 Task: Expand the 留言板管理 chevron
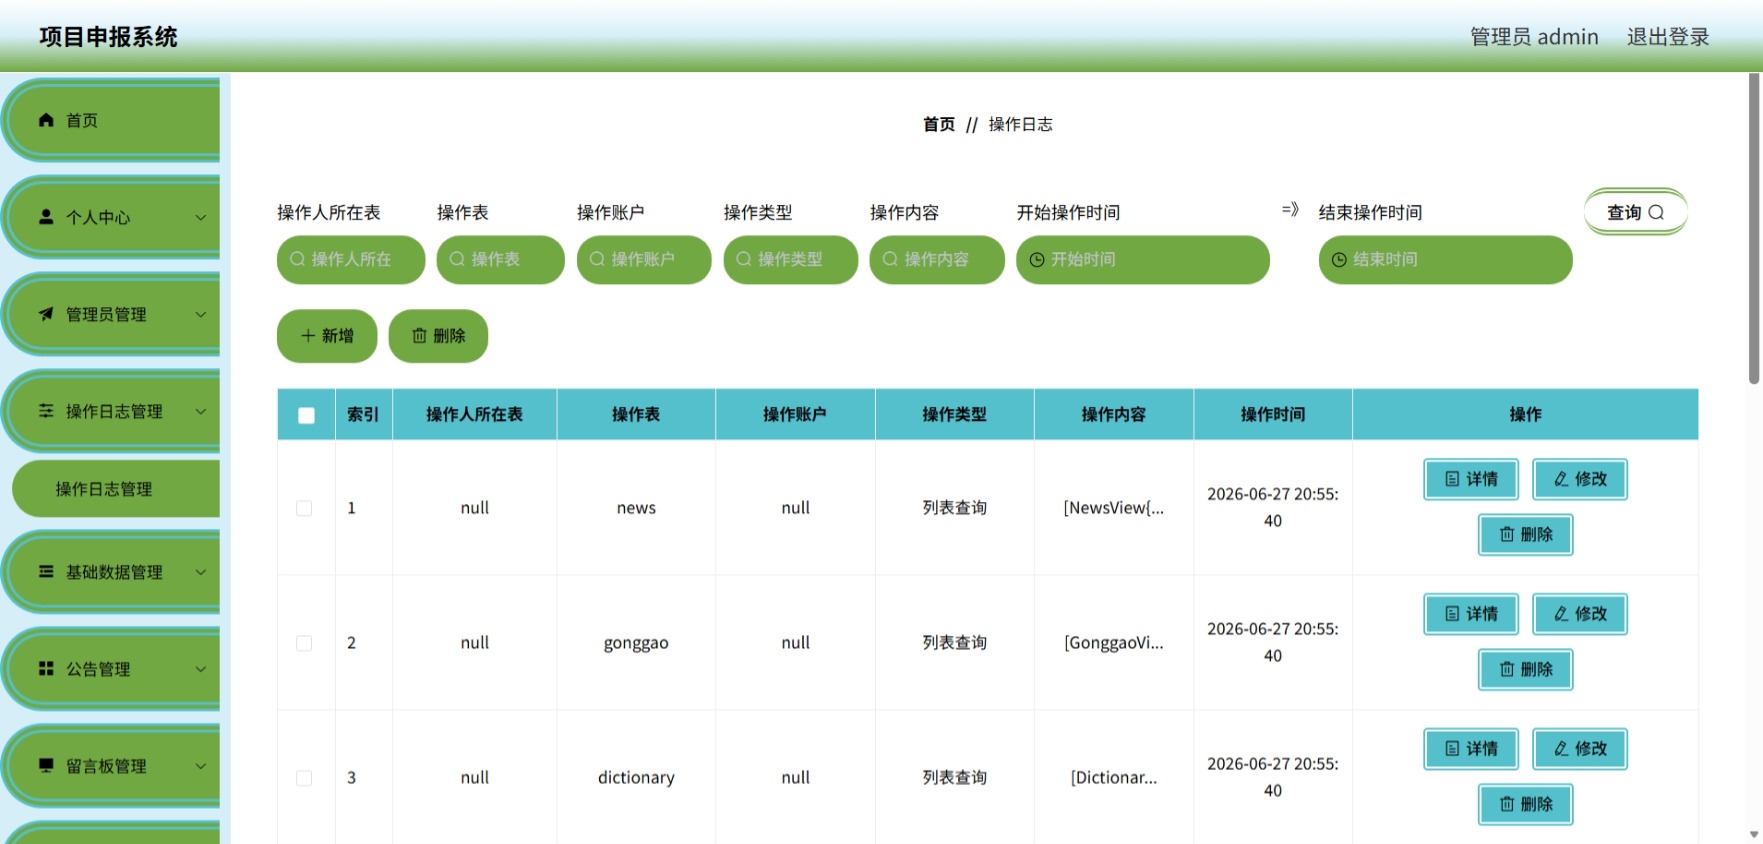pyautogui.click(x=200, y=766)
